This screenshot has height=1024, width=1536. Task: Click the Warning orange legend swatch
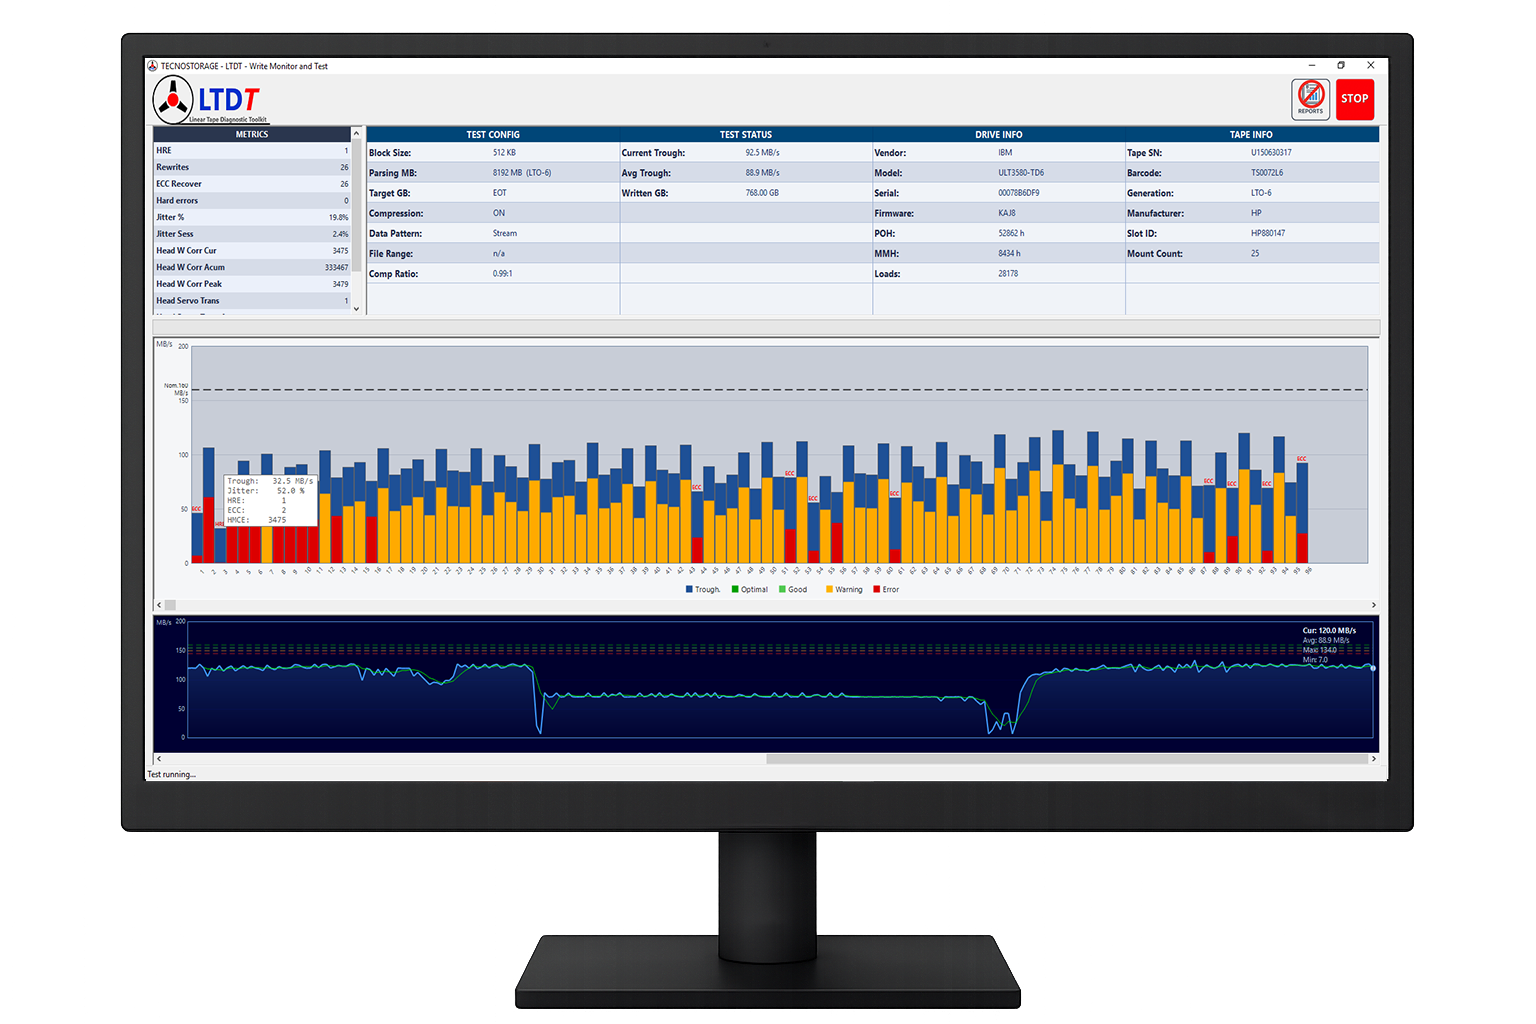click(x=829, y=589)
